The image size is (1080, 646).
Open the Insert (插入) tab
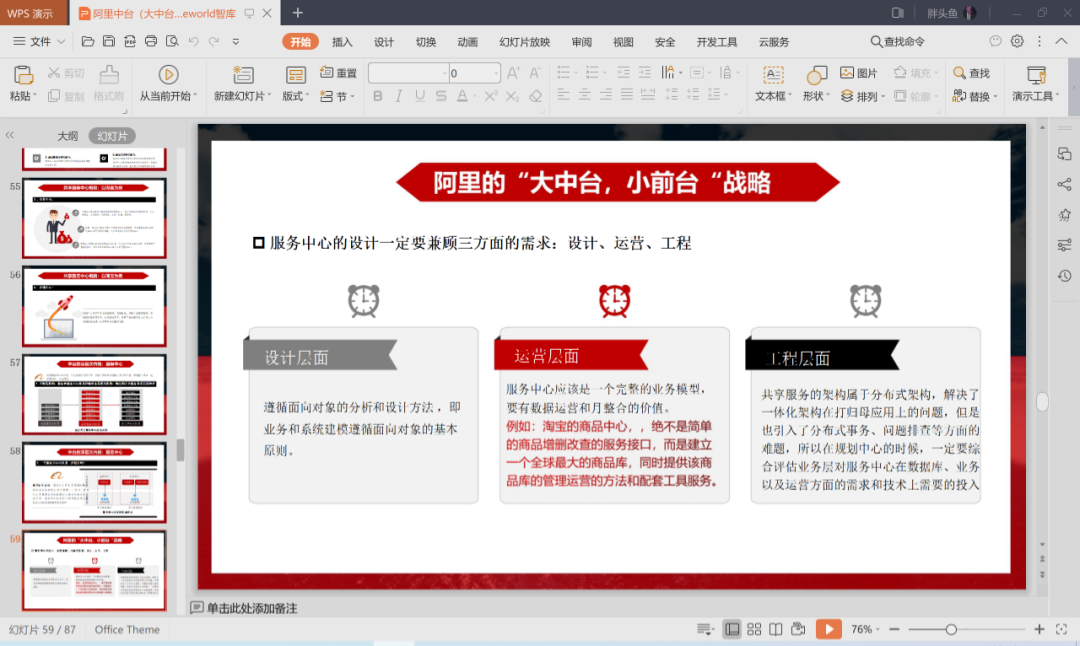[x=342, y=42]
